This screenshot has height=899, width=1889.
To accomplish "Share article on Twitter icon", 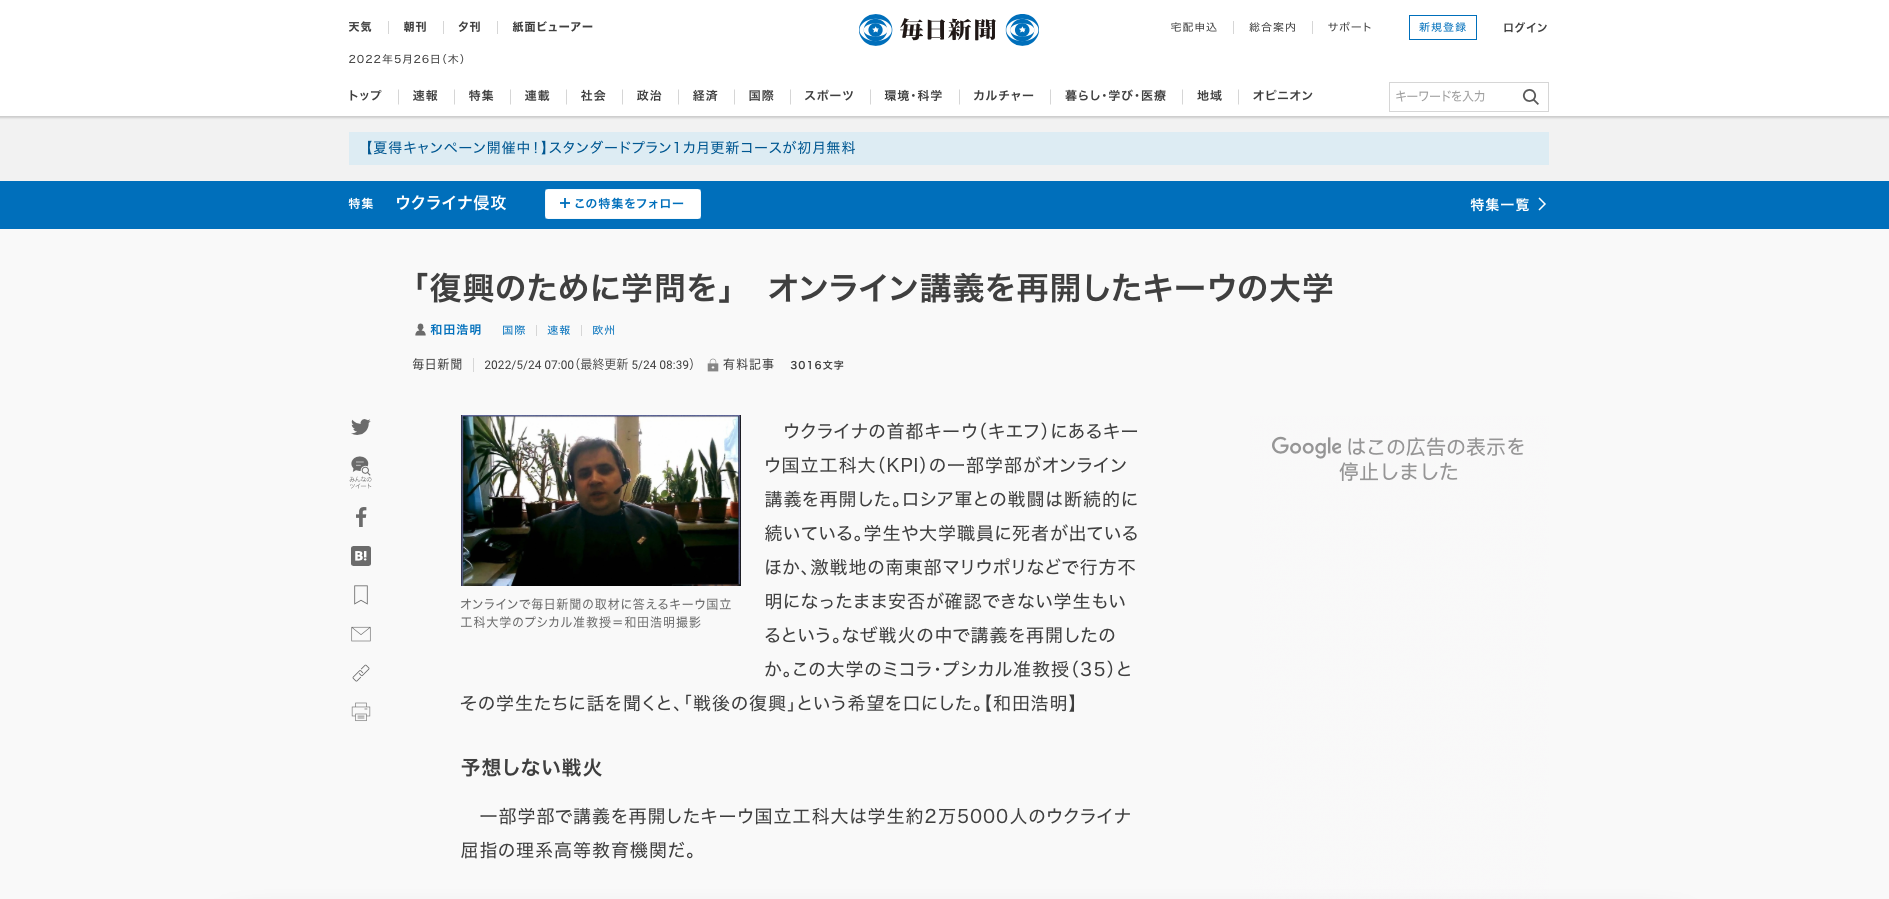I will [361, 427].
